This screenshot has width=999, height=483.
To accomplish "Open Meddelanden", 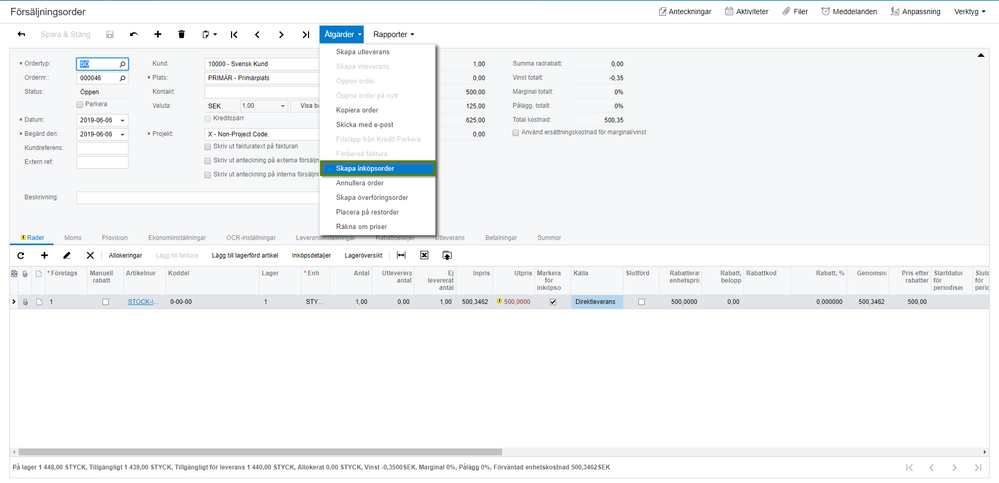I will (x=849, y=11).
